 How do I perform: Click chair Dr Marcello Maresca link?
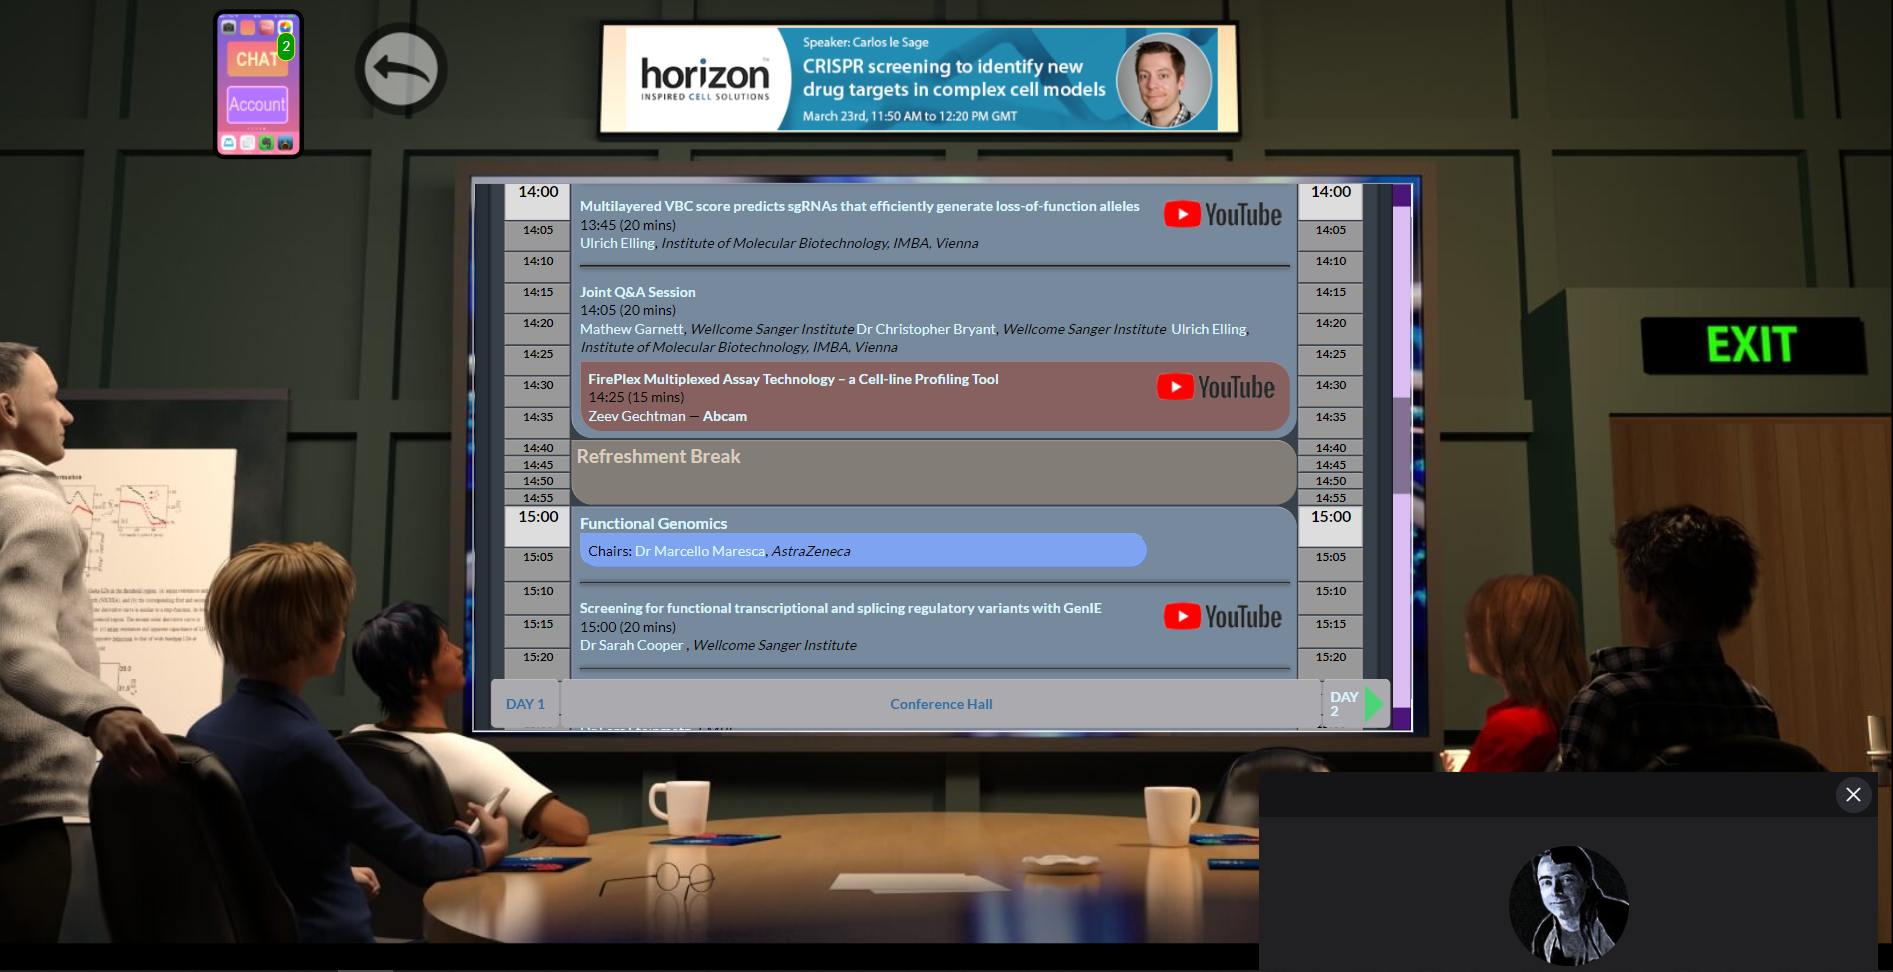[699, 551]
